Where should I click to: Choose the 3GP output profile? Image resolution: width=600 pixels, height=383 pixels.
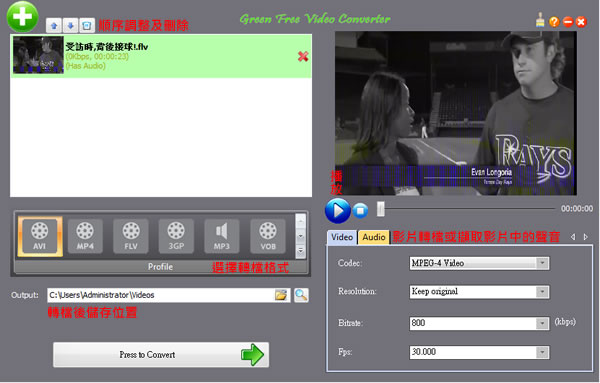coord(176,236)
